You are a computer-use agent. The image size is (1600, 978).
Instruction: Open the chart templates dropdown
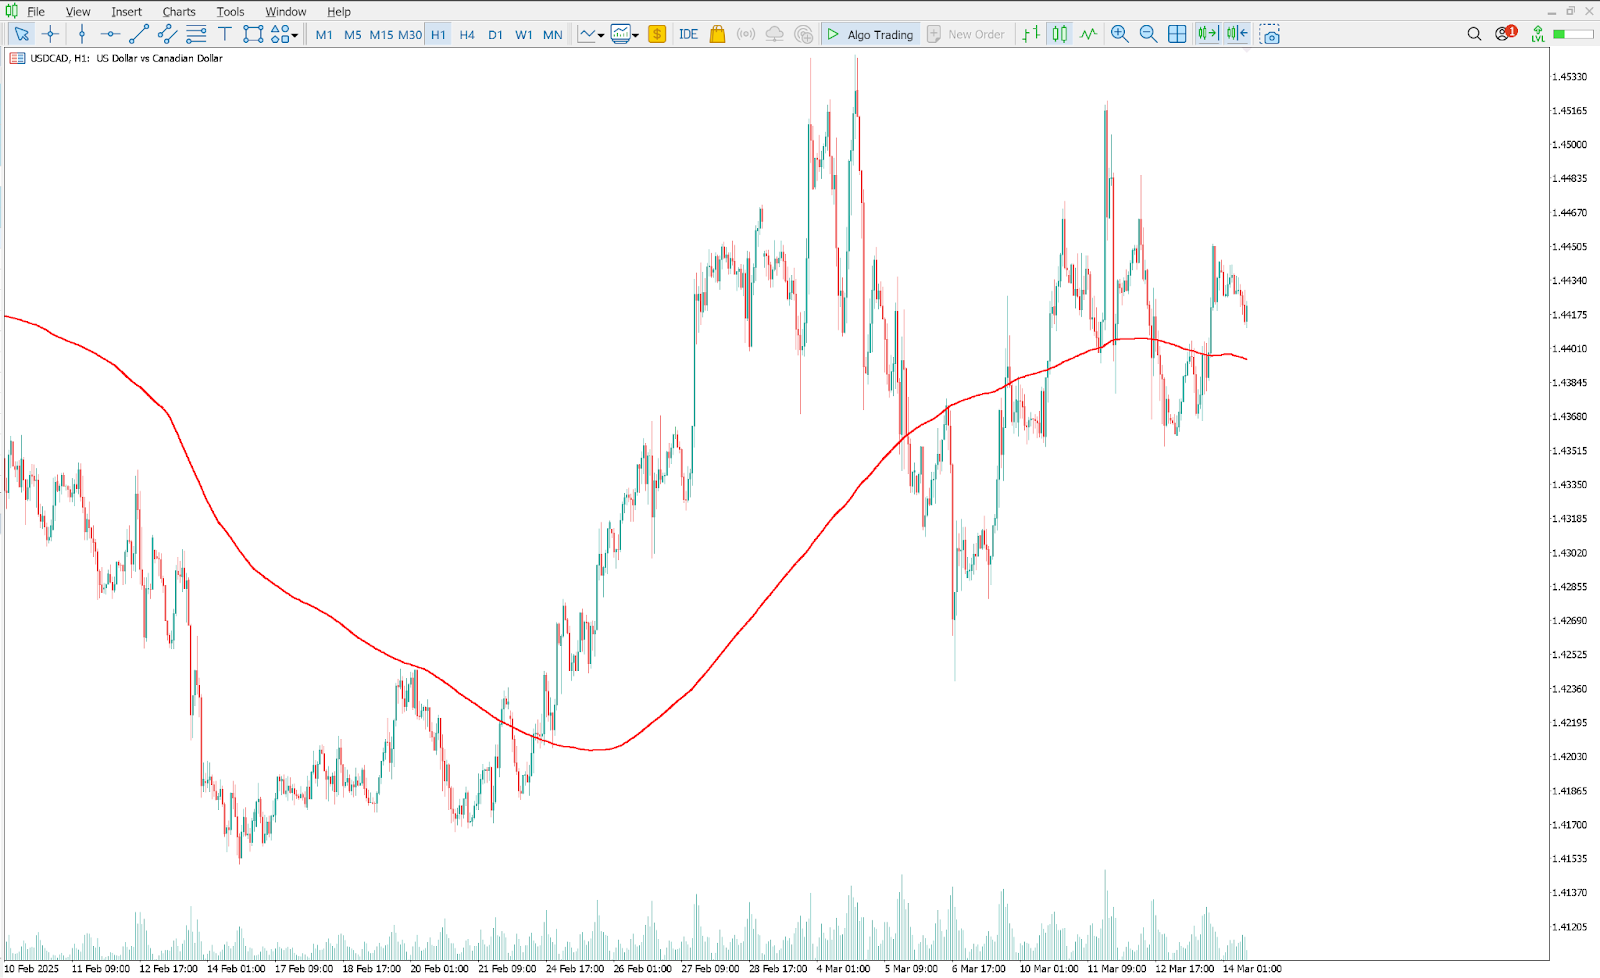click(625, 34)
